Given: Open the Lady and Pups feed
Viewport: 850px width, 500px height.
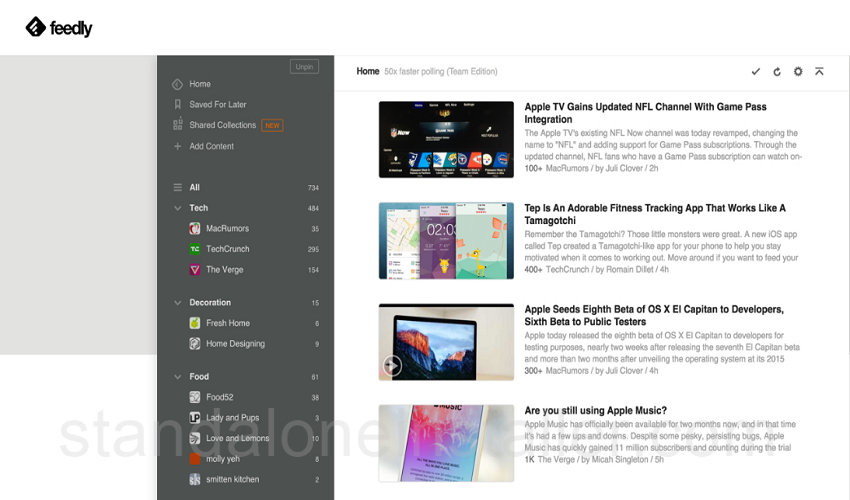Looking at the screenshot, I should coord(233,418).
